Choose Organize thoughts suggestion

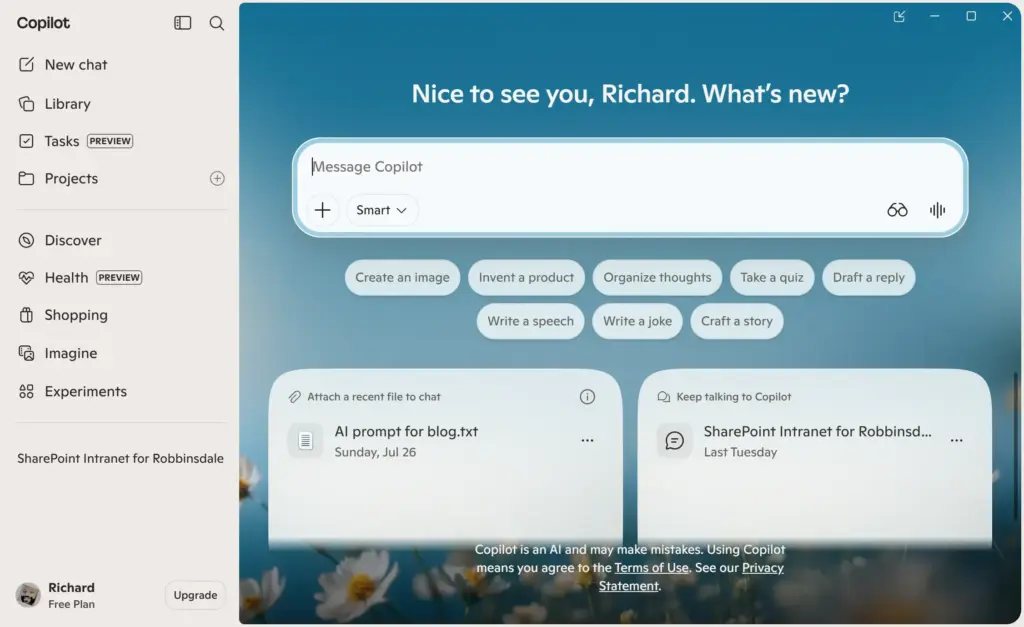point(657,278)
